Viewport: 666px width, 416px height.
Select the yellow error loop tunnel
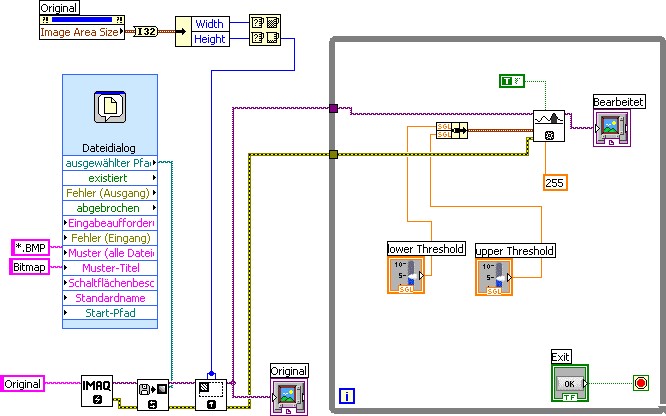point(333,155)
